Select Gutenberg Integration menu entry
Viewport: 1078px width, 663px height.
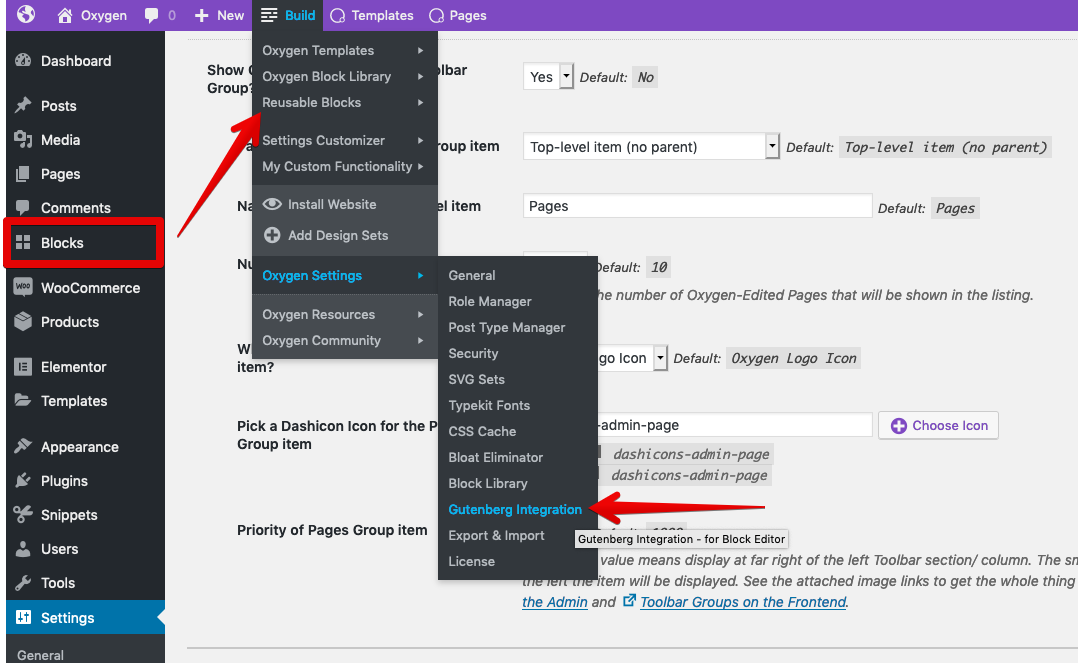tap(515, 510)
